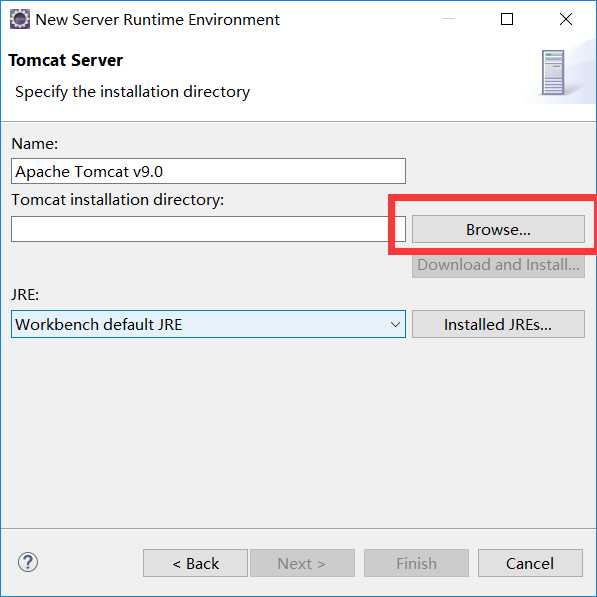Click the Next button
The height and width of the screenshot is (597, 597).
(x=302, y=563)
